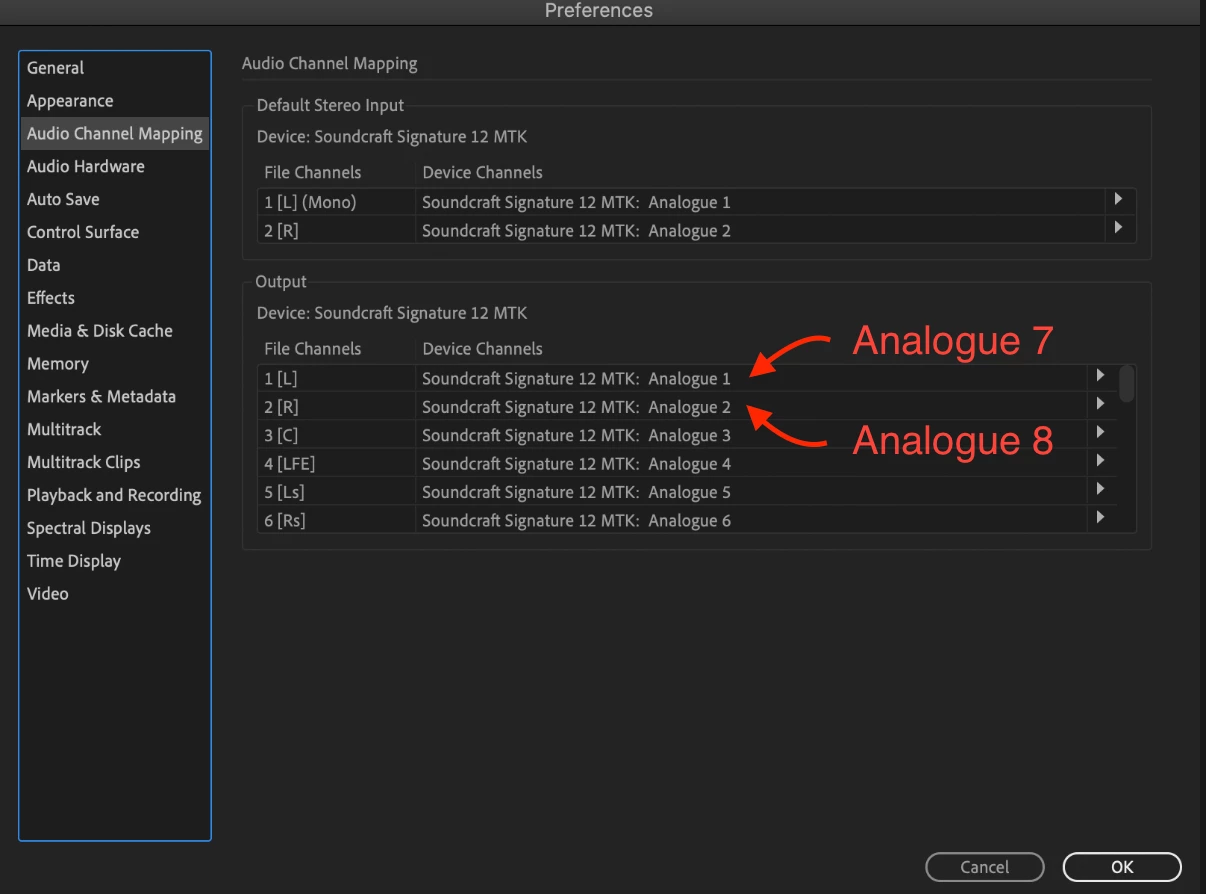This screenshot has height=894, width=1206.
Task: Click output Analogue 6 device channel text
Action: [x=576, y=520]
